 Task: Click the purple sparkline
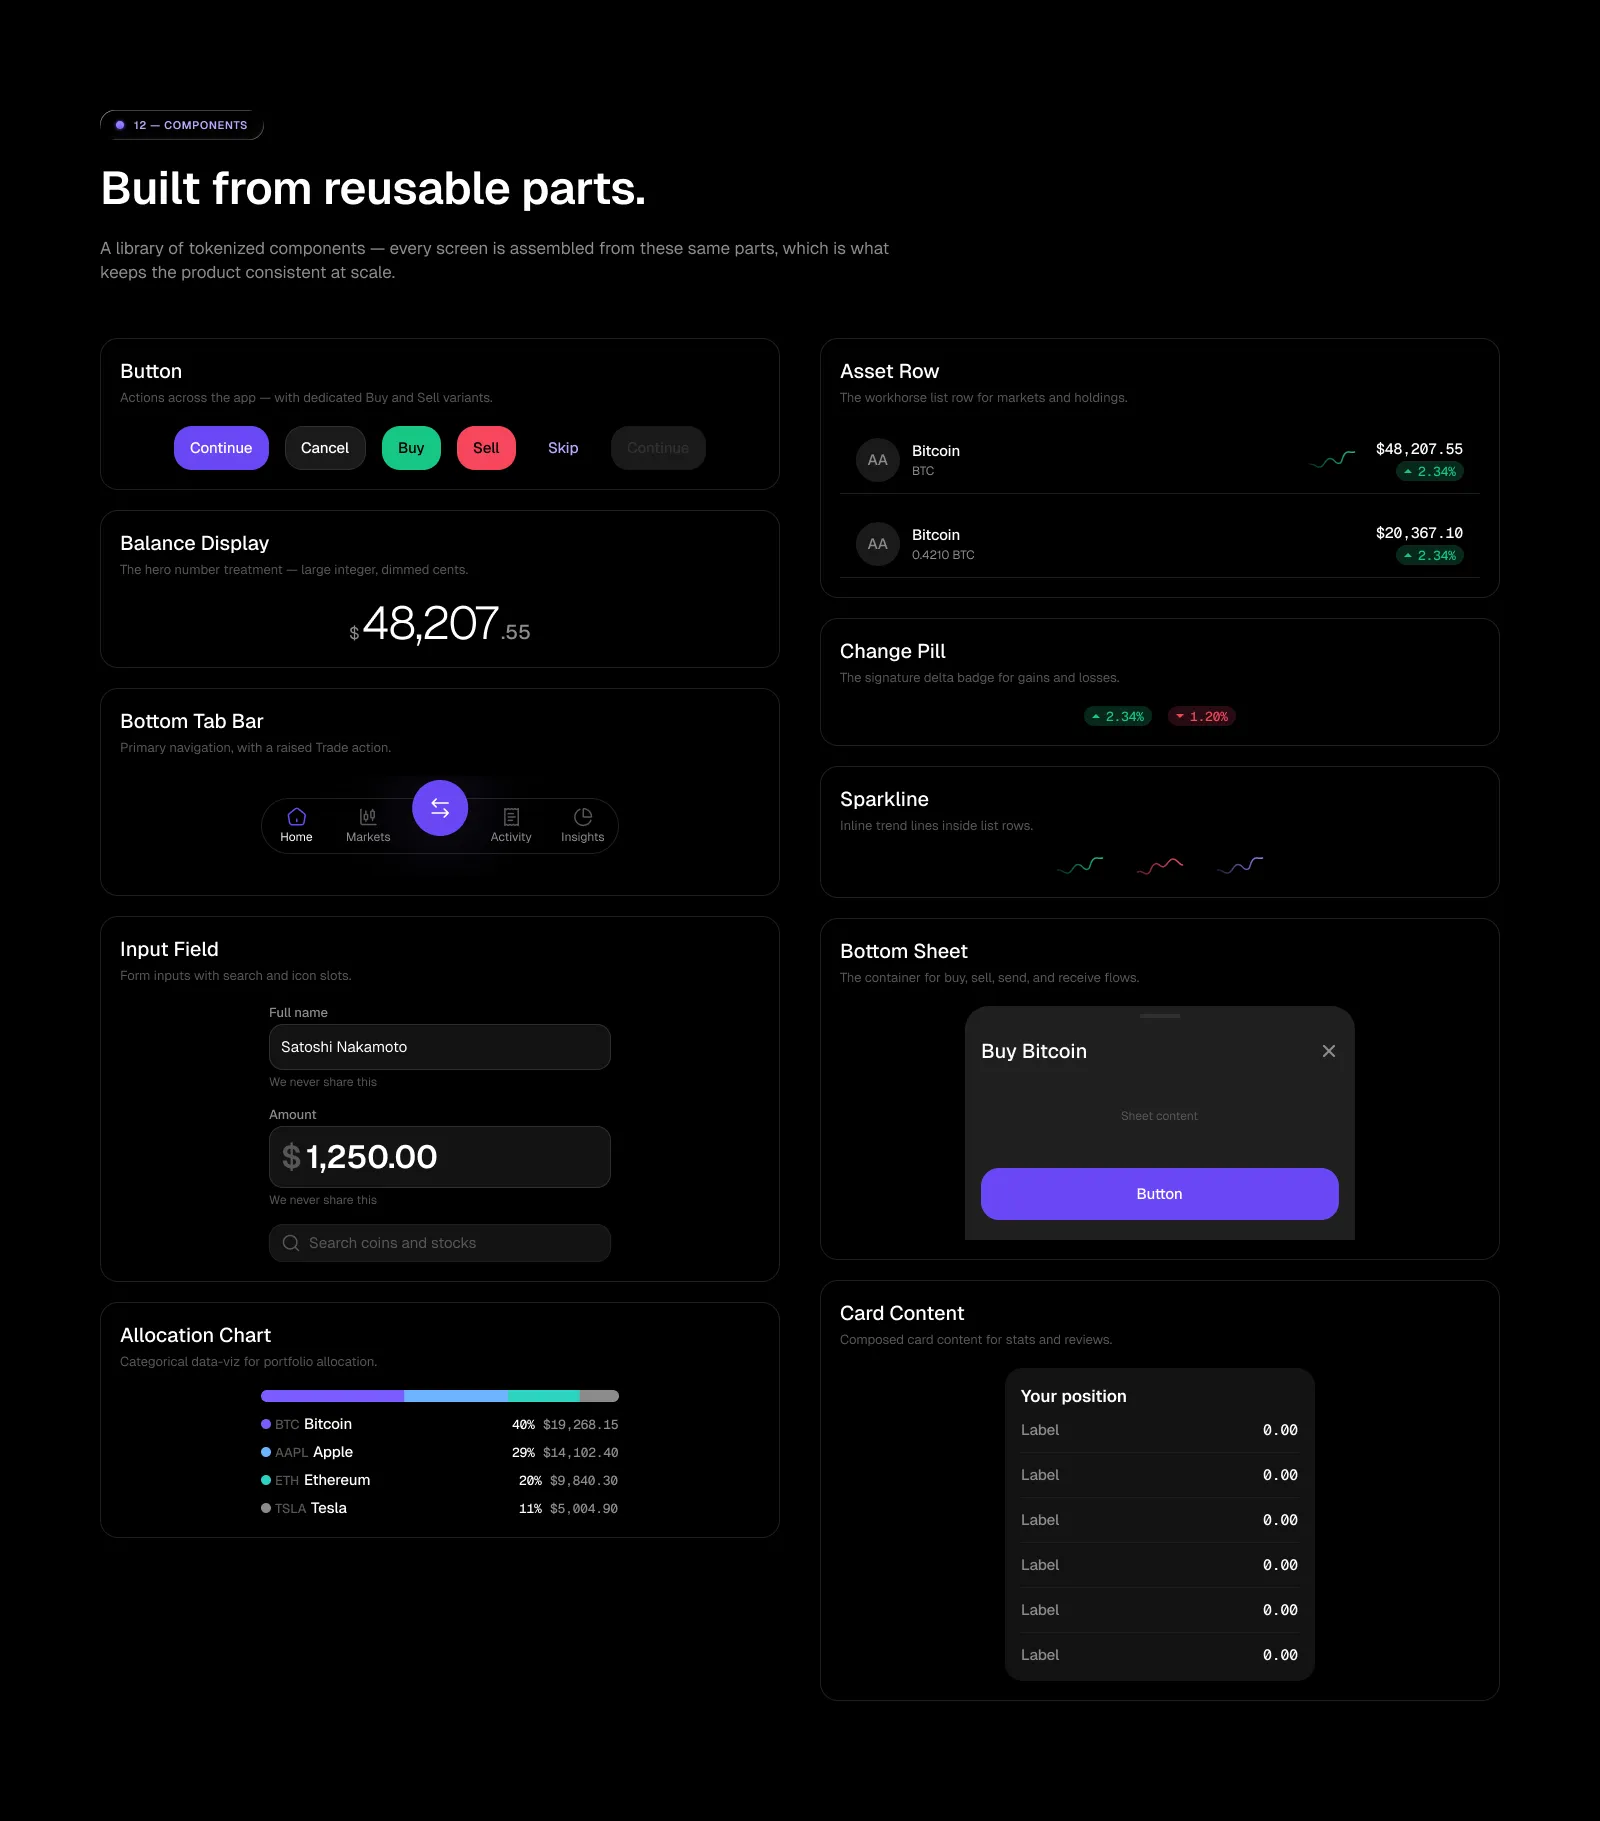1240,864
